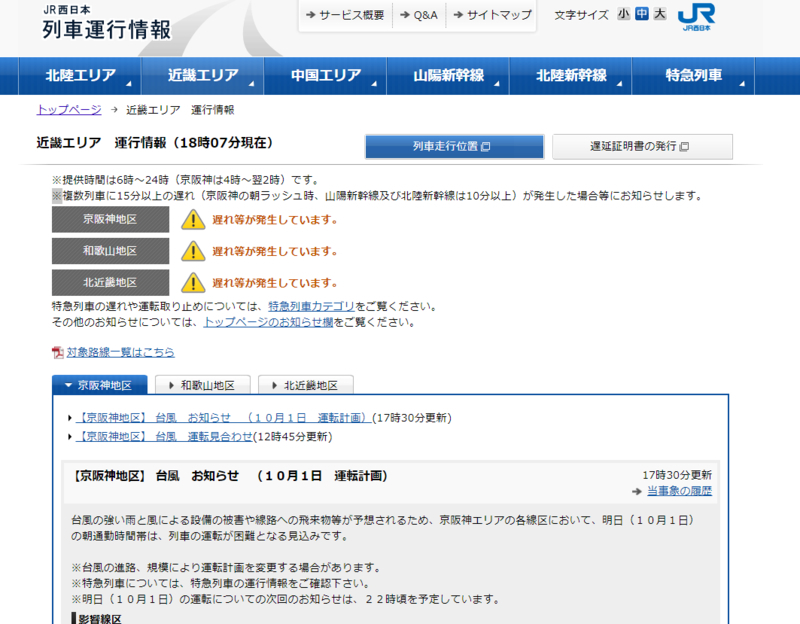The height and width of the screenshot is (624, 800).
Task: Open 台風 運転見合わせ link
Action: tap(164, 437)
